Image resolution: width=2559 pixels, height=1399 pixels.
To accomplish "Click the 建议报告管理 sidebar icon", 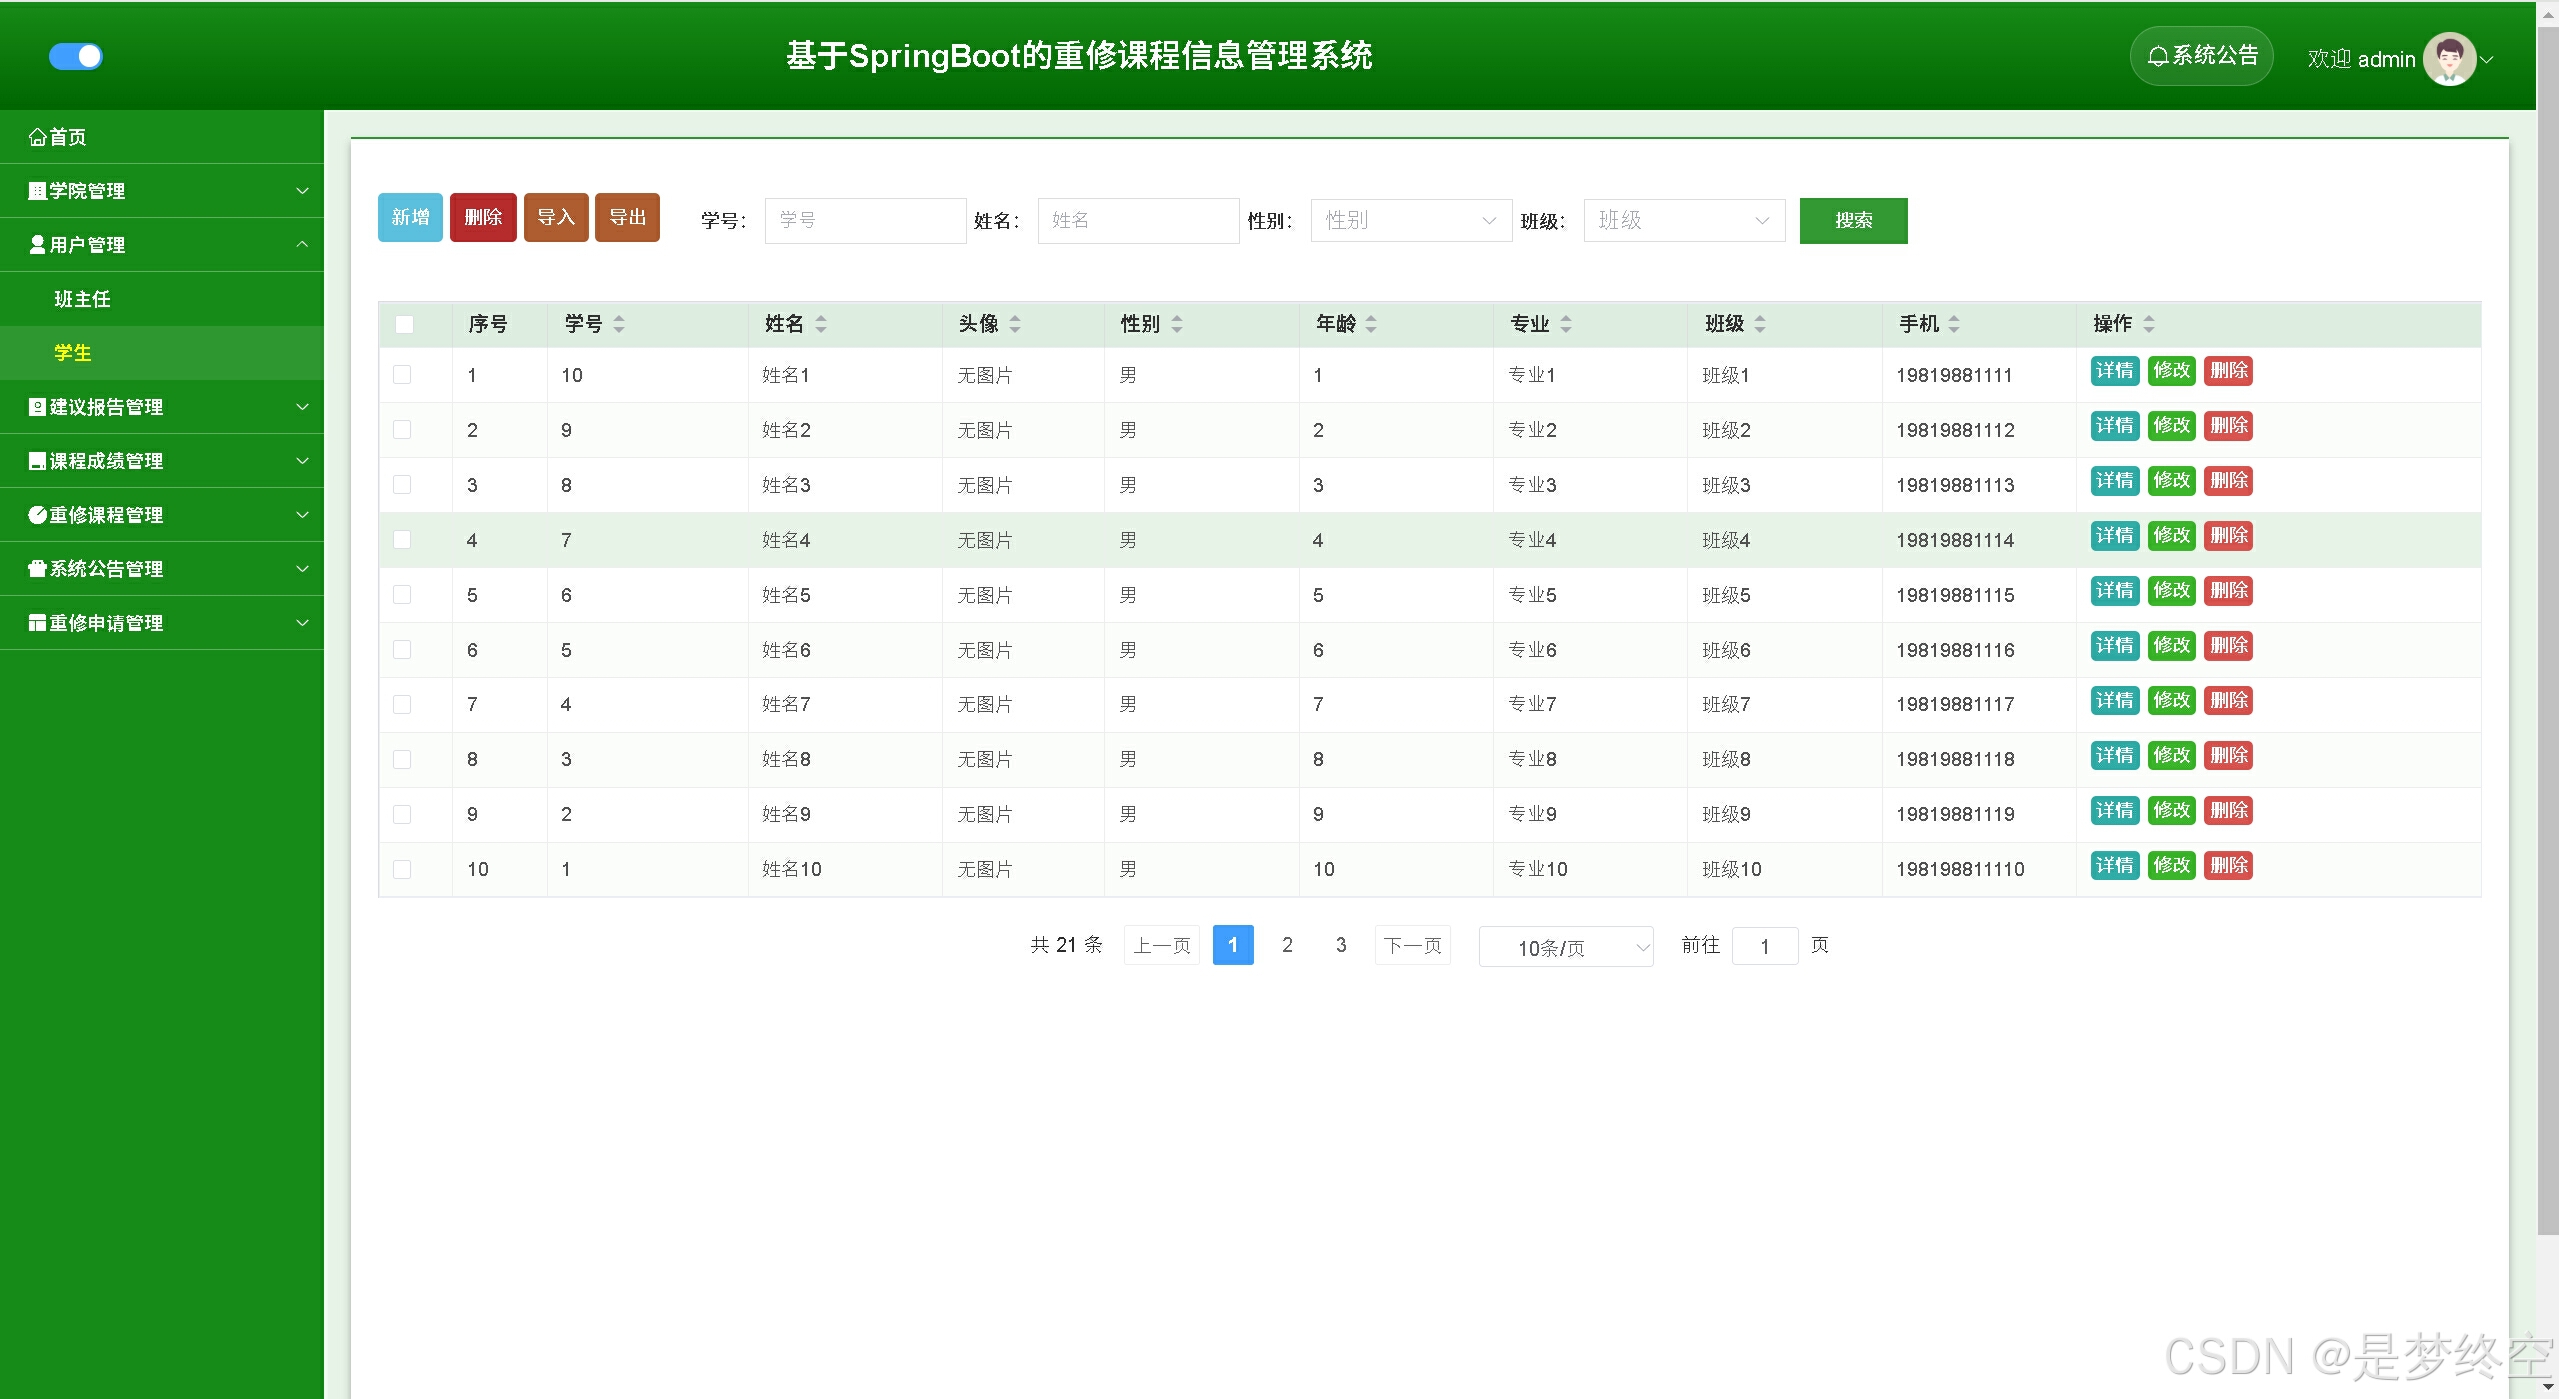I will [38, 407].
